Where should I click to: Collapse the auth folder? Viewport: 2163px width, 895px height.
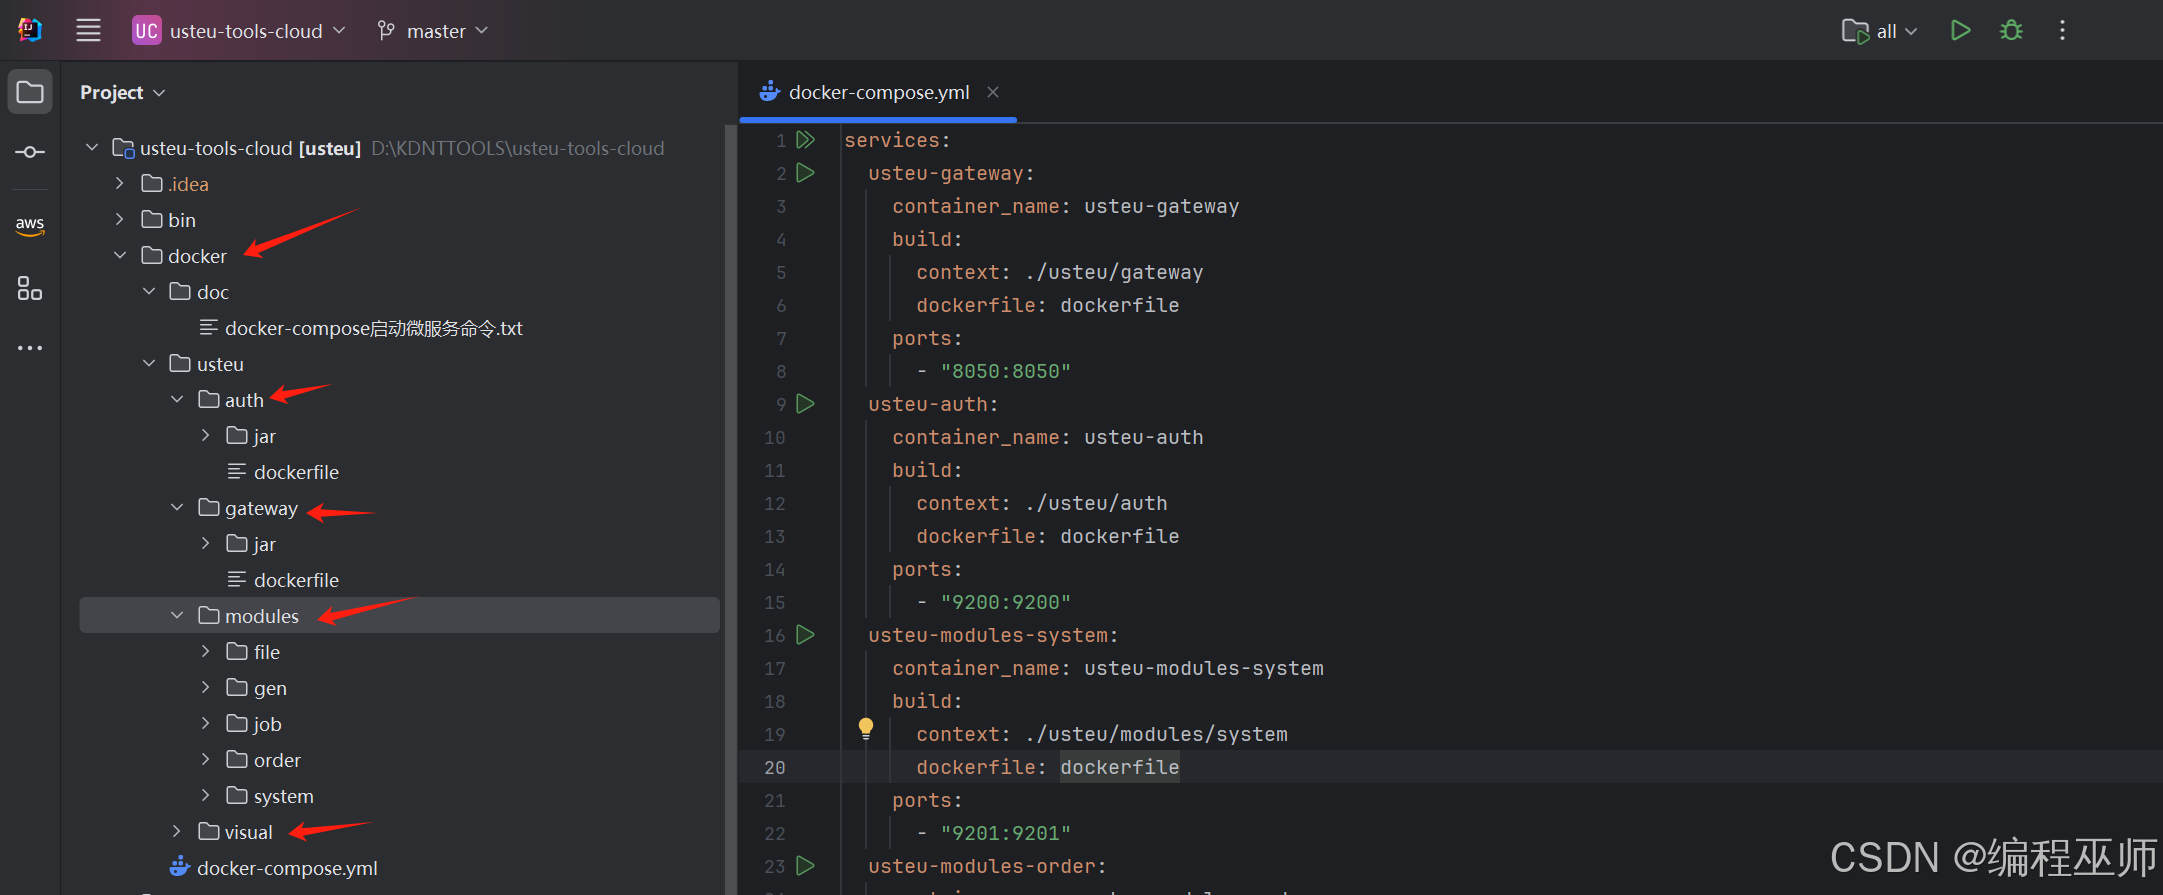tap(177, 400)
